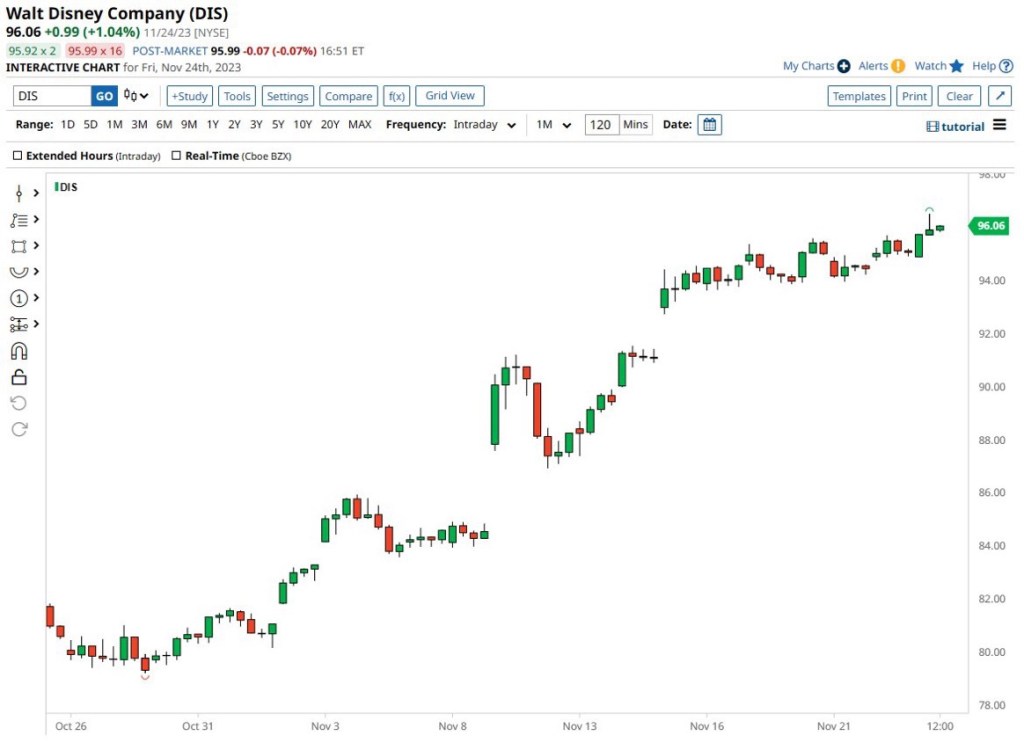
Task: Expand the 1M period dropdown
Action: click(553, 125)
